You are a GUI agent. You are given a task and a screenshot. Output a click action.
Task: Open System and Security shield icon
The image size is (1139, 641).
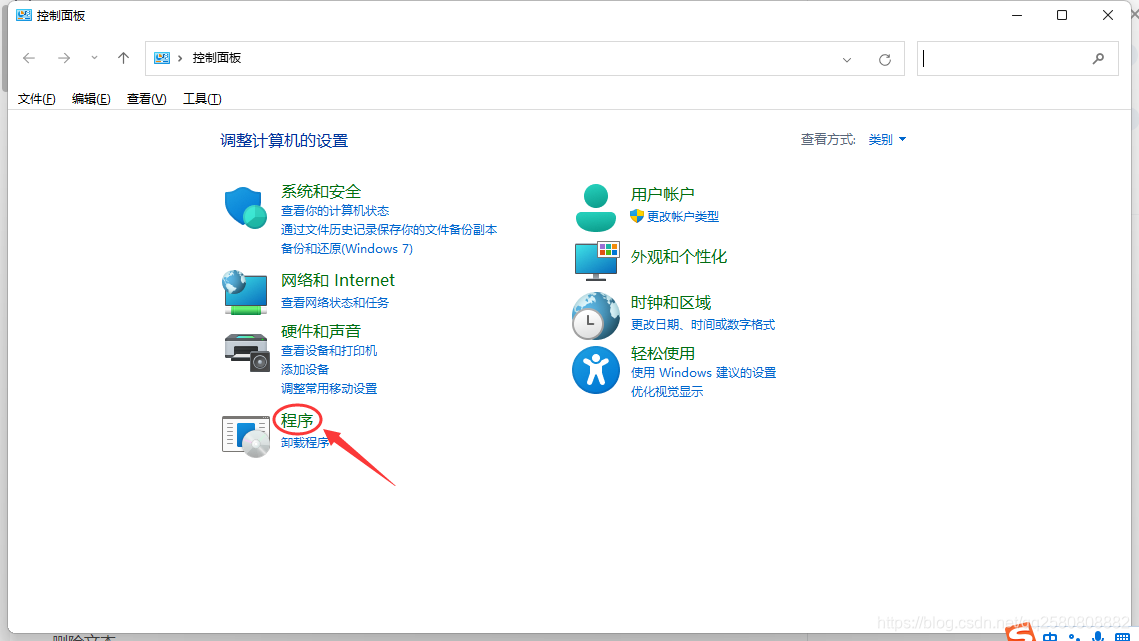pos(246,208)
